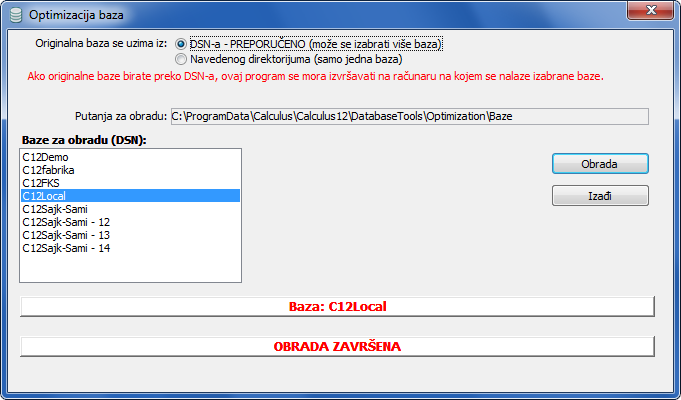Click the Baze za obradu (DSN) label
Image resolution: width=681 pixels, height=400 pixels.
(84, 140)
